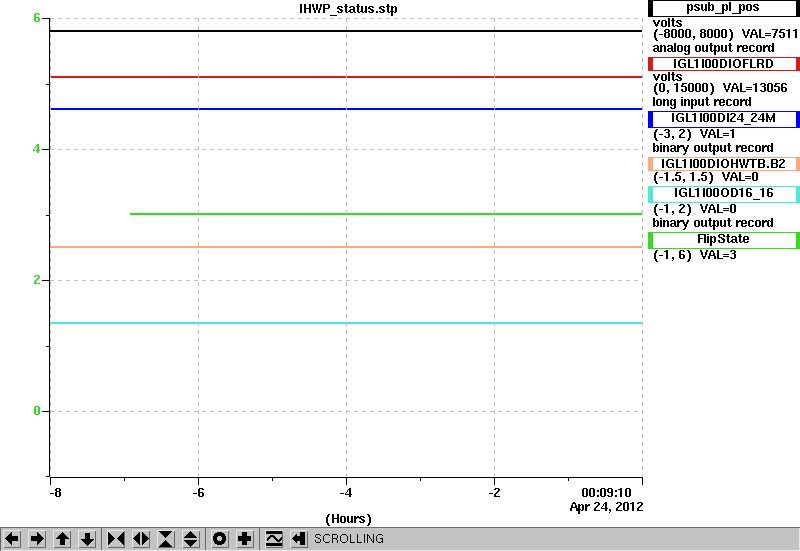Screen dimensions: 800x551
Task: Select the FlipState curve in legend
Action: pyautogui.click(x=723, y=240)
